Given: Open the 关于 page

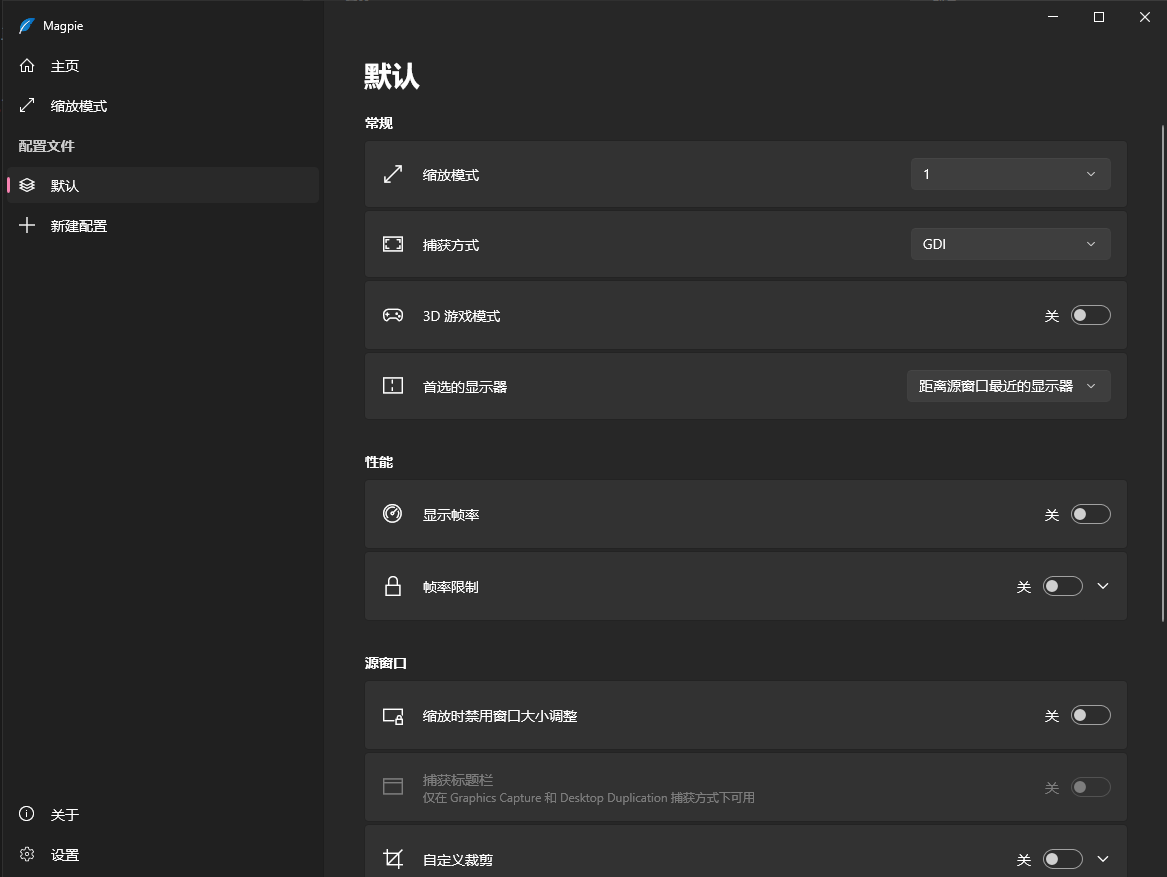Looking at the screenshot, I should click(163, 814).
